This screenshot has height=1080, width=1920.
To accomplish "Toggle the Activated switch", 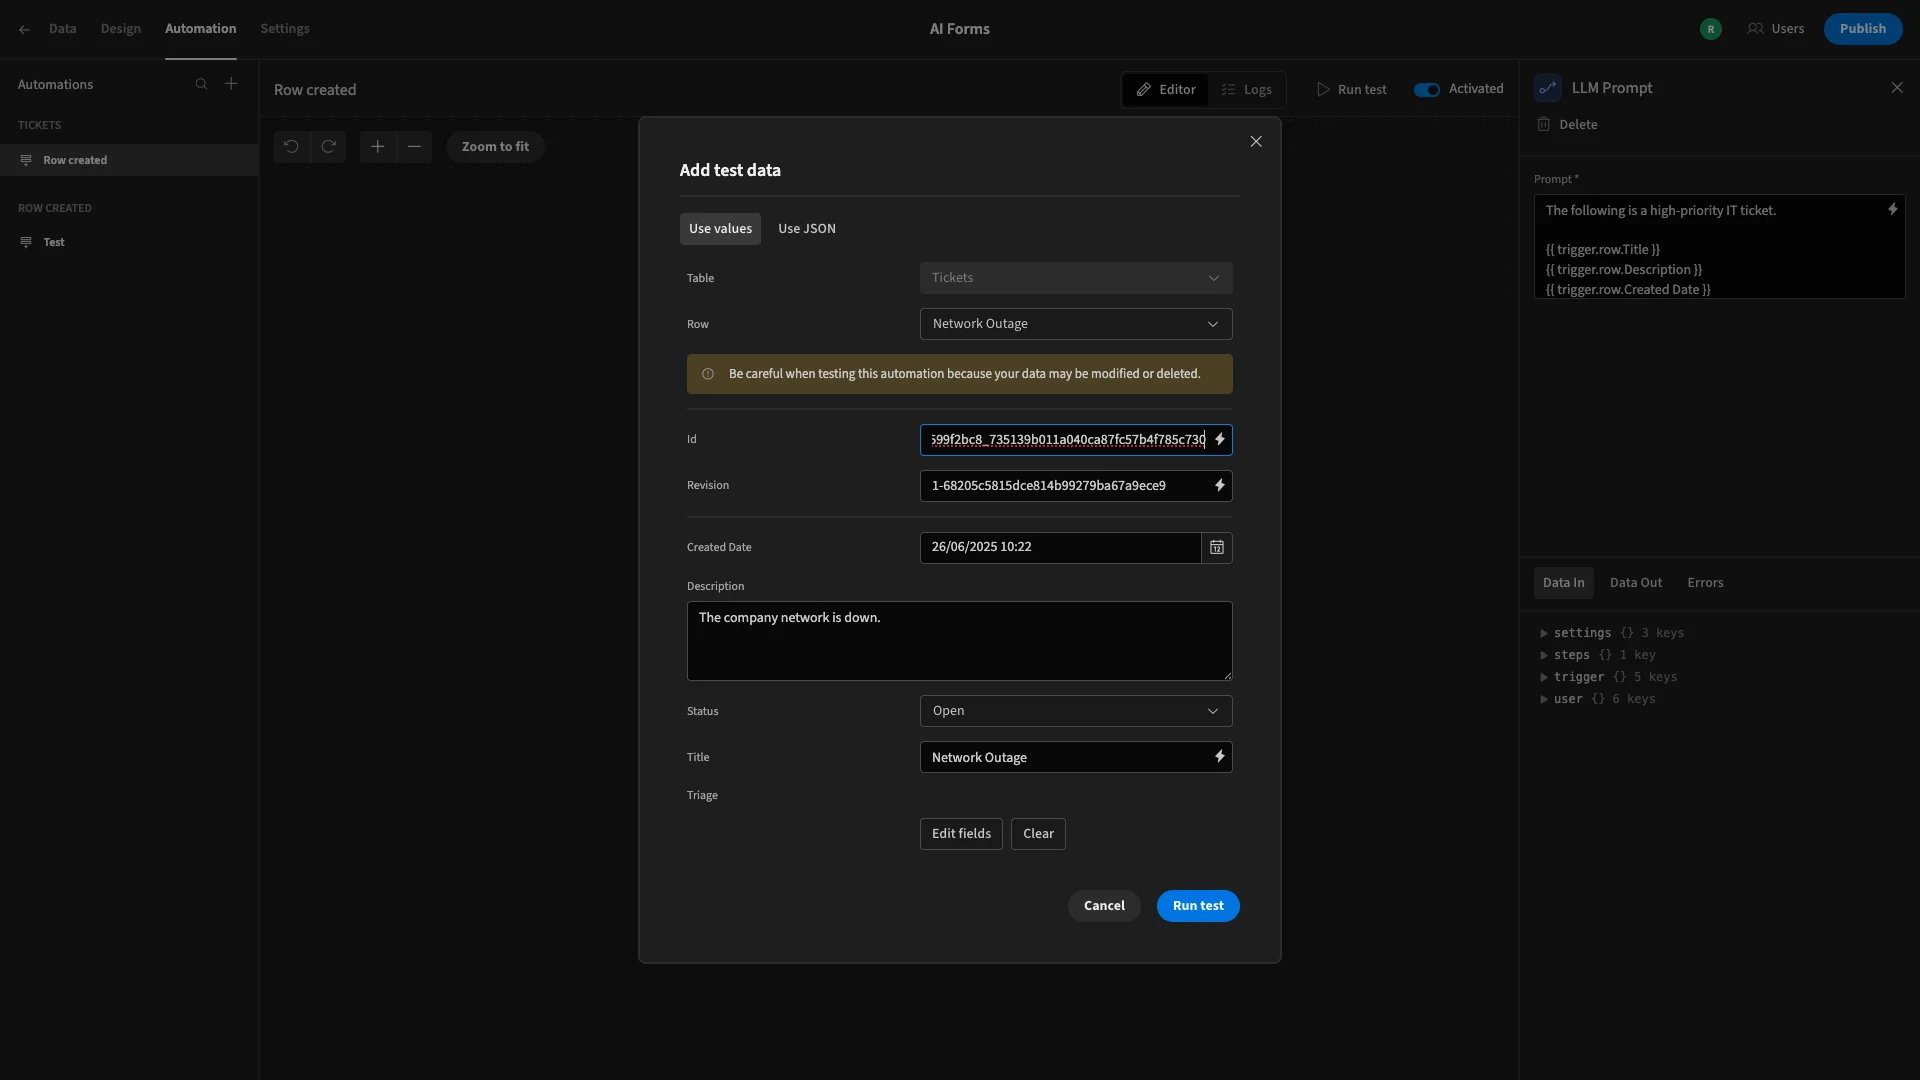I will [1427, 89].
